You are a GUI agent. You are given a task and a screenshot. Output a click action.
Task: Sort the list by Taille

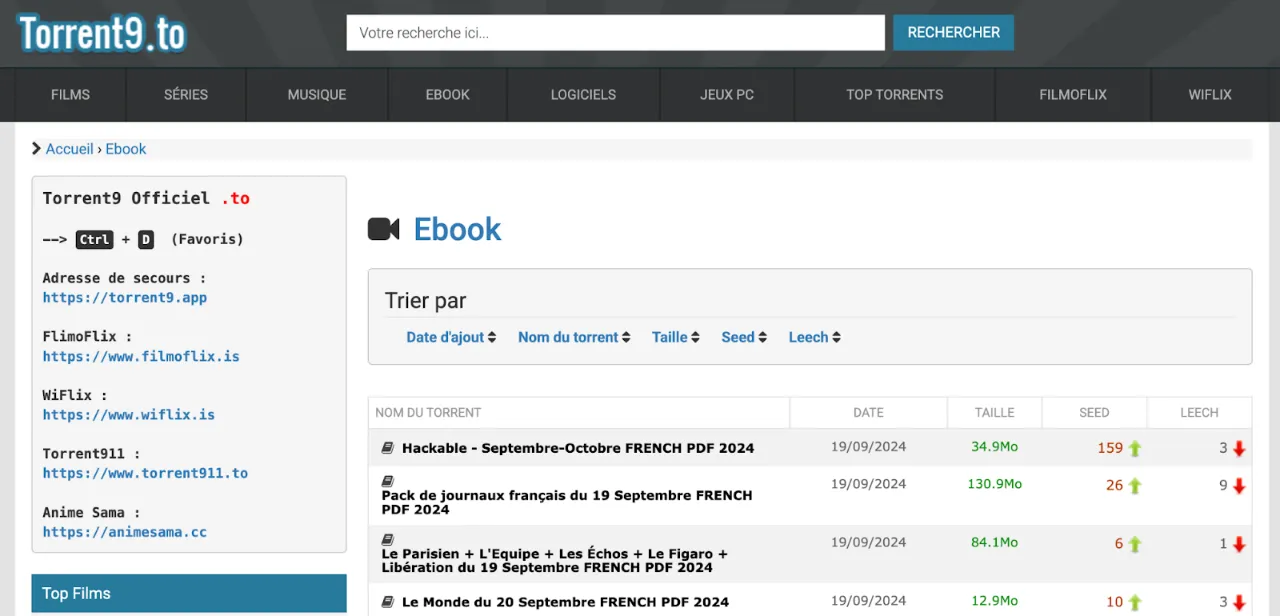point(675,337)
